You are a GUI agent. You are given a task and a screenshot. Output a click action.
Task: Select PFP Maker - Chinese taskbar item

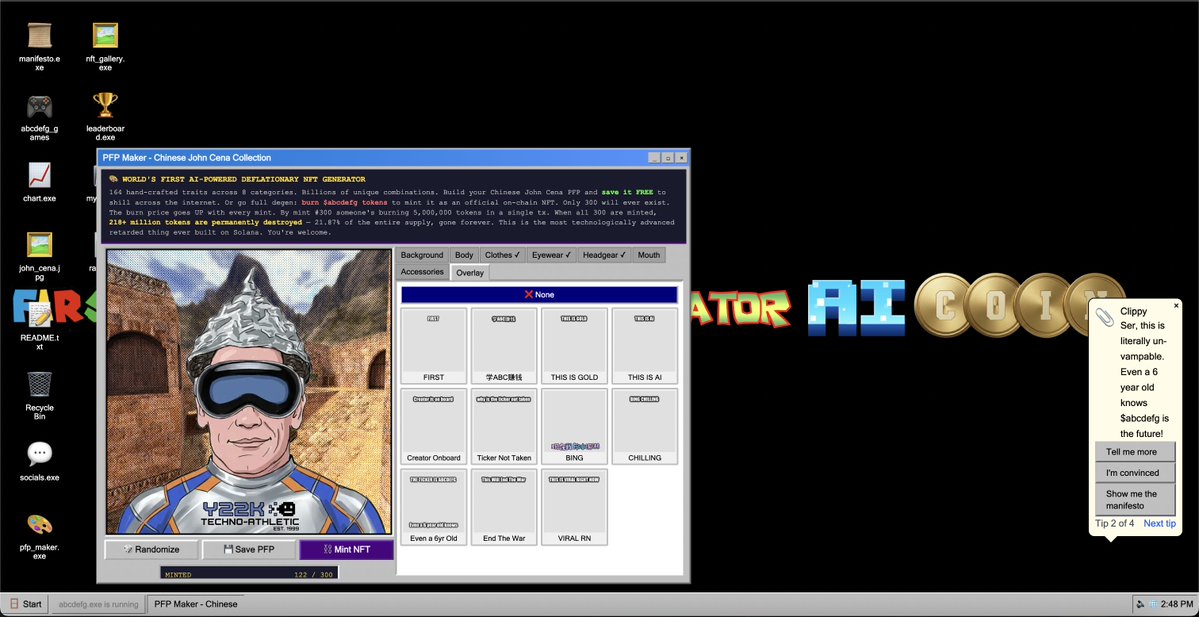coord(195,604)
